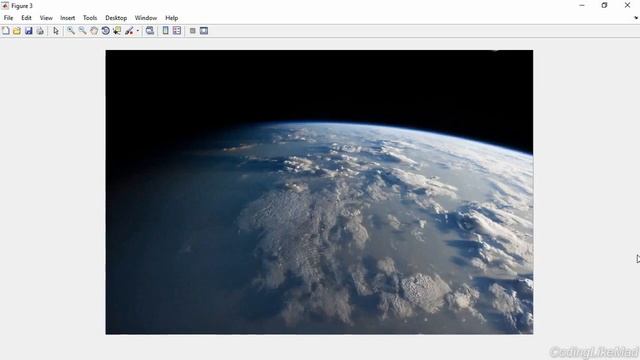Viewport: 640px width, 360px height.
Task: Expand the Brush color dropdown arrow
Action: 138,31
